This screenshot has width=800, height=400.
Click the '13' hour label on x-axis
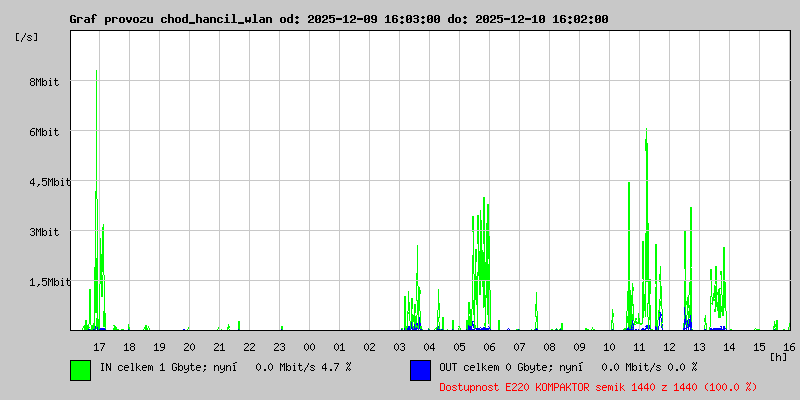coord(699,347)
